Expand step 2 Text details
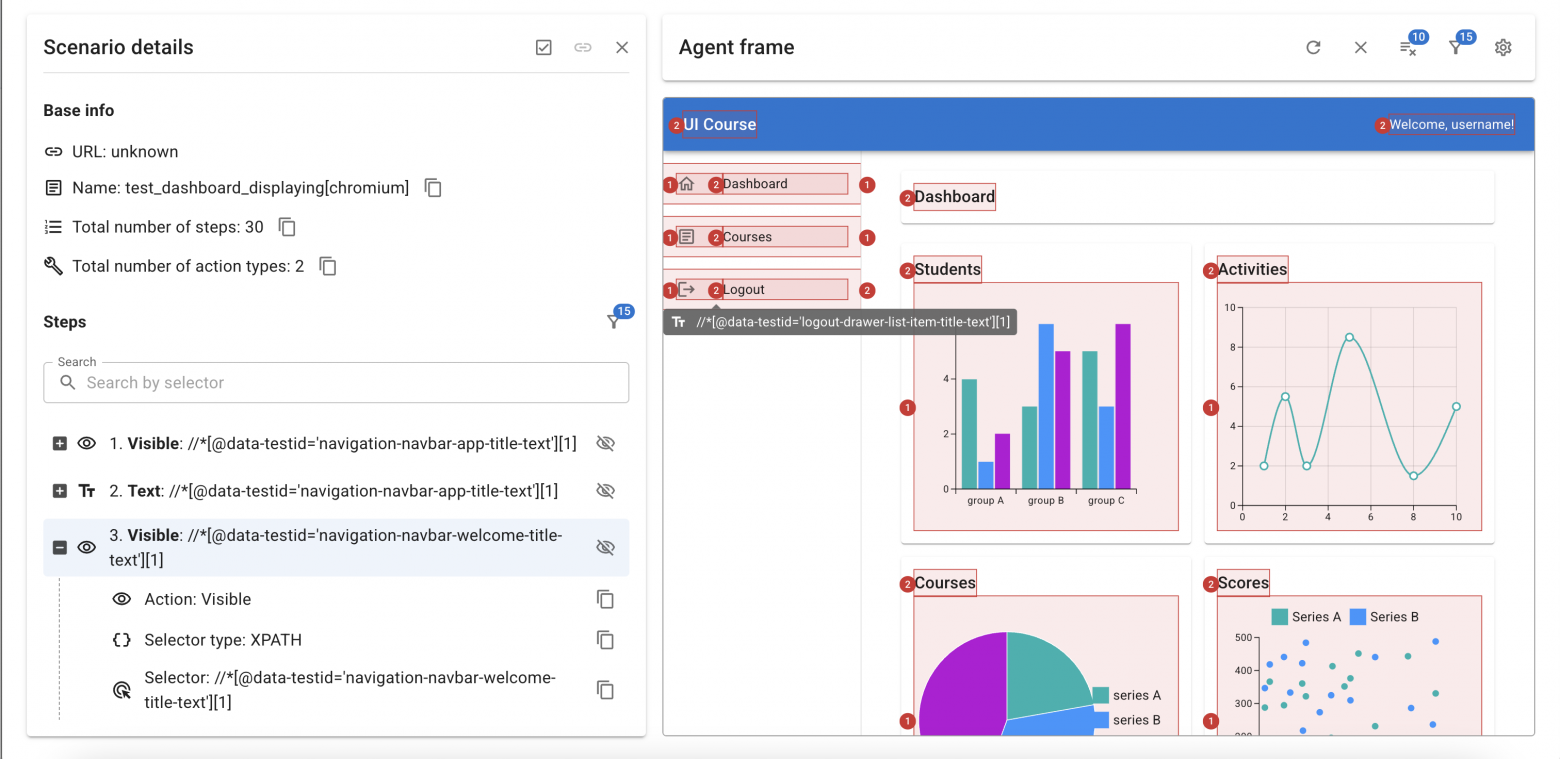 (60, 491)
